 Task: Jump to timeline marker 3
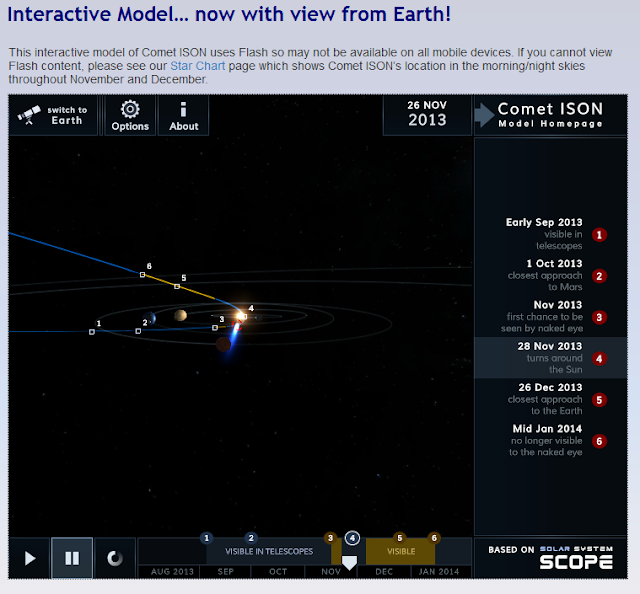click(x=330, y=538)
